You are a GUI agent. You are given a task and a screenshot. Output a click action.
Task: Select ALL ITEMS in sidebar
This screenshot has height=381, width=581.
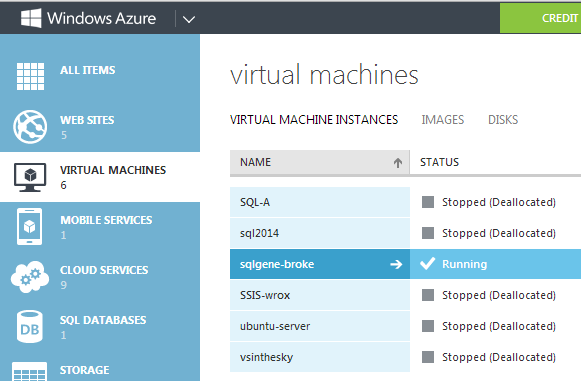click(x=88, y=70)
